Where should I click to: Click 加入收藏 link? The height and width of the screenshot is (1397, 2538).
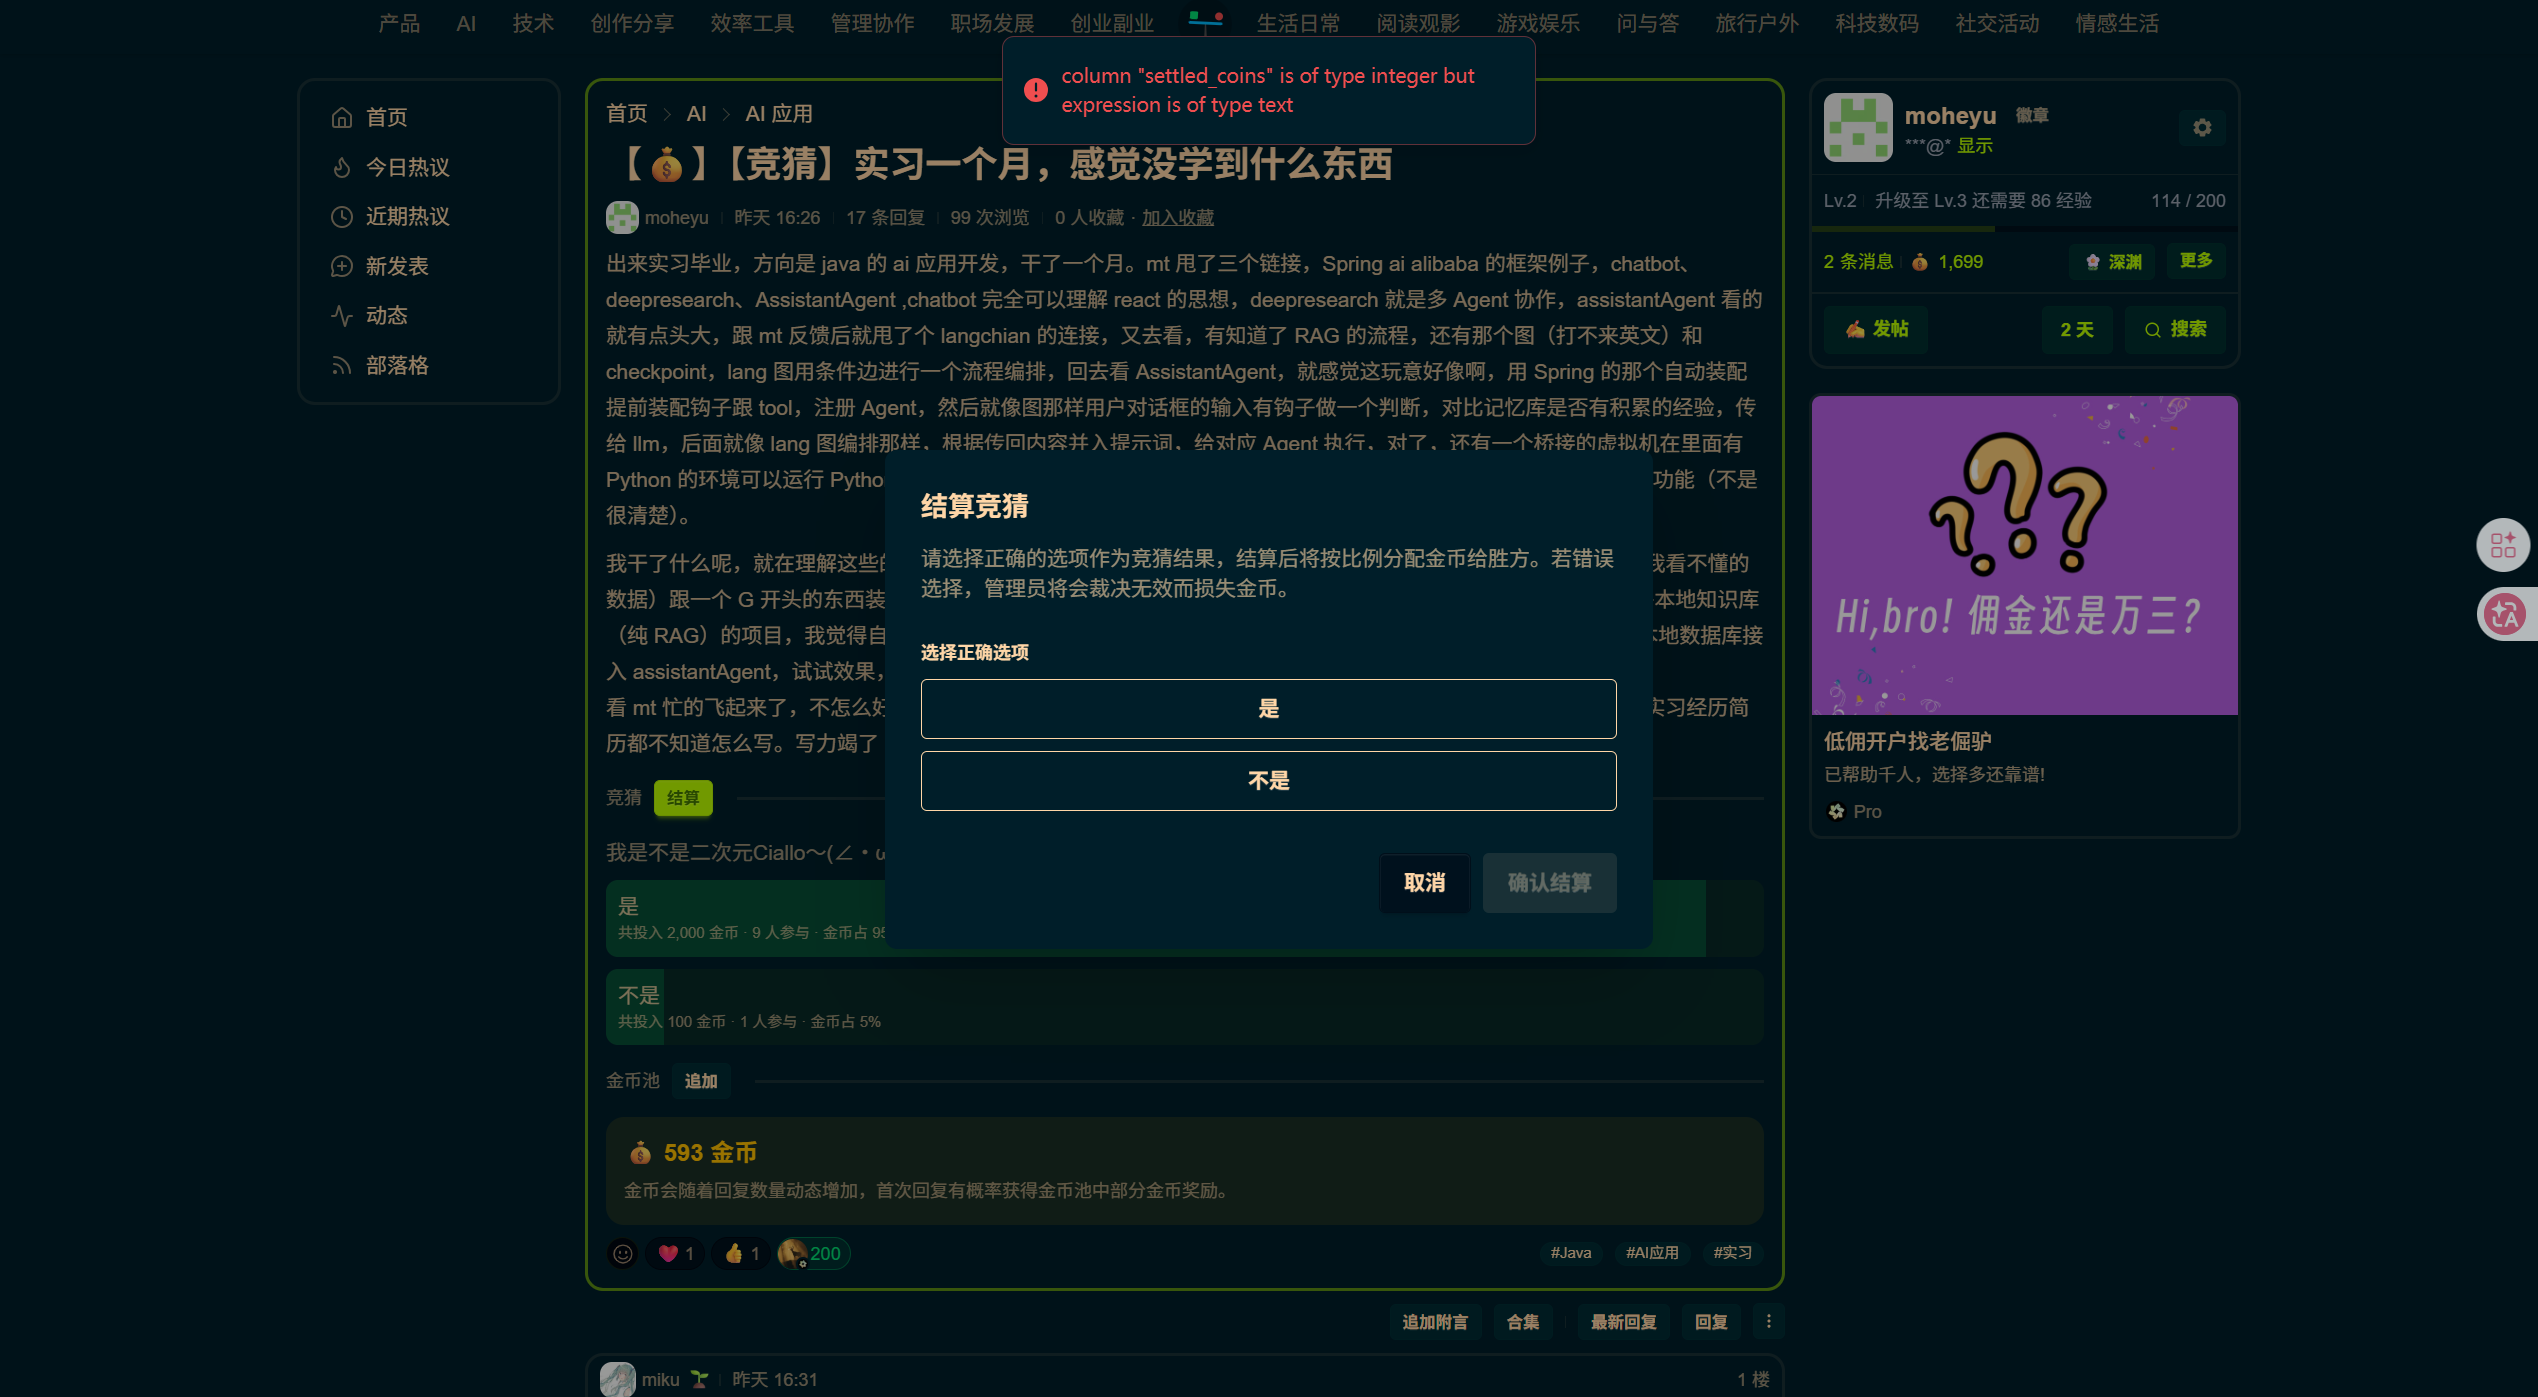1177,217
